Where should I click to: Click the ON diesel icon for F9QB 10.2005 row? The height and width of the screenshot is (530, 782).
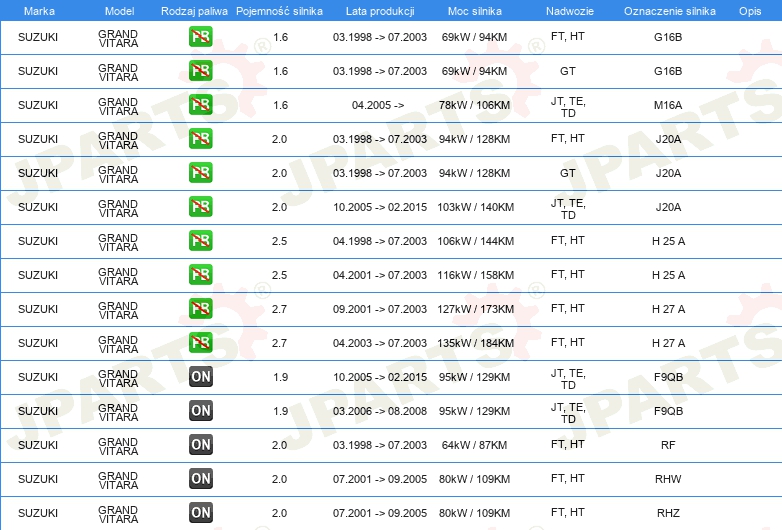click(200, 376)
